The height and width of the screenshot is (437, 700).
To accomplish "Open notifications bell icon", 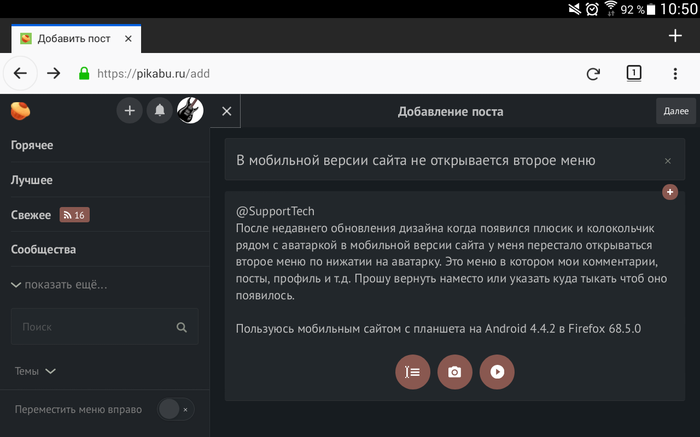I will pyautogui.click(x=159, y=111).
